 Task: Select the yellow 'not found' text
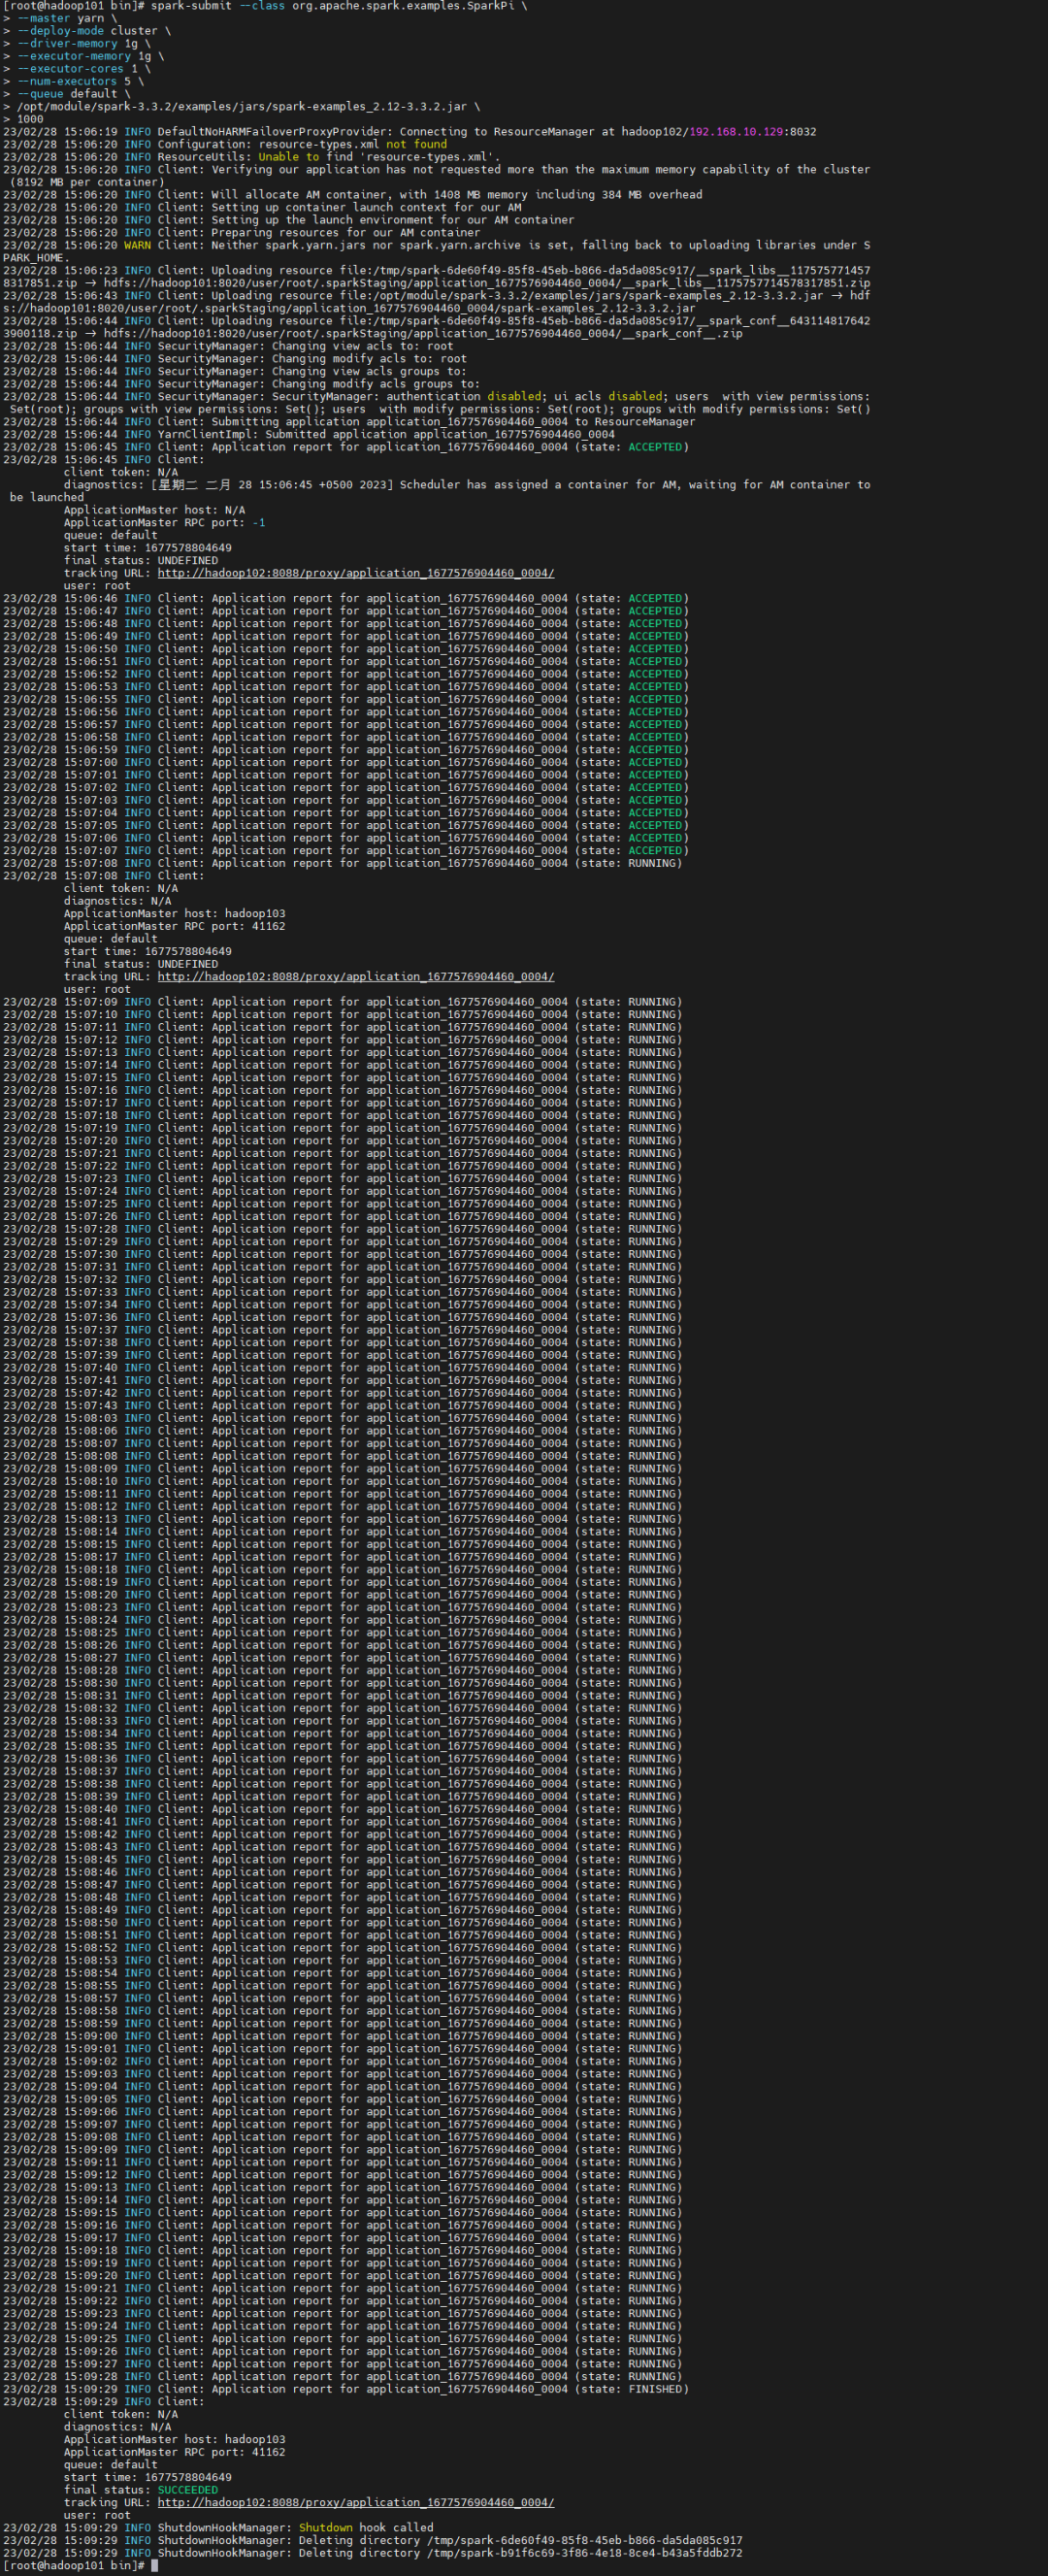click(x=416, y=144)
